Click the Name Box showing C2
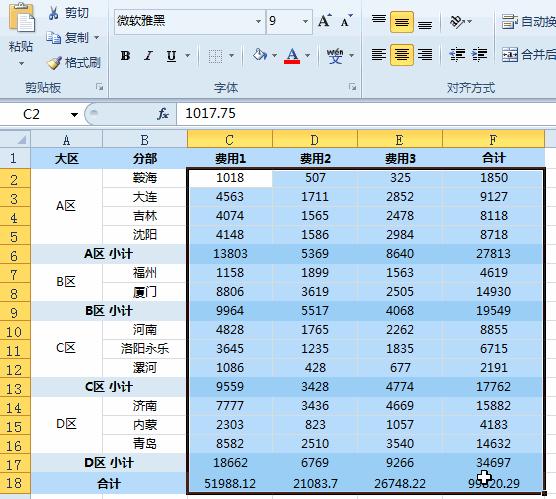This screenshot has width=556, height=499. [32, 114]
